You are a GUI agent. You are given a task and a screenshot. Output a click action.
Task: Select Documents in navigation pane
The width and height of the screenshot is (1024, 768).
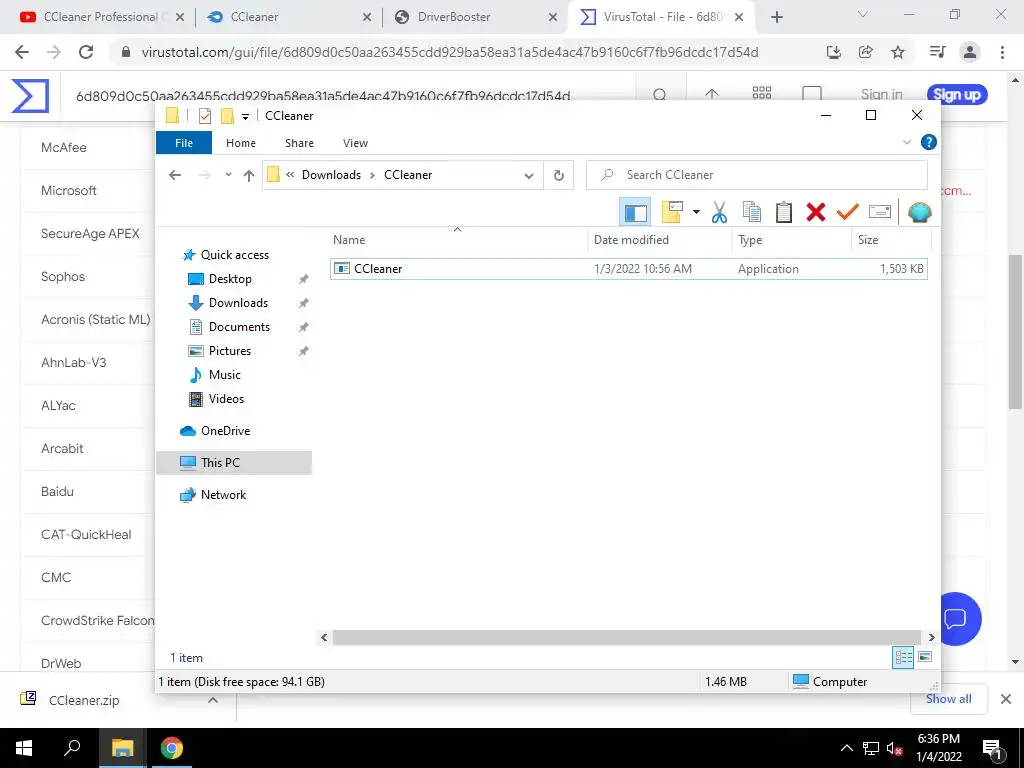239,327
